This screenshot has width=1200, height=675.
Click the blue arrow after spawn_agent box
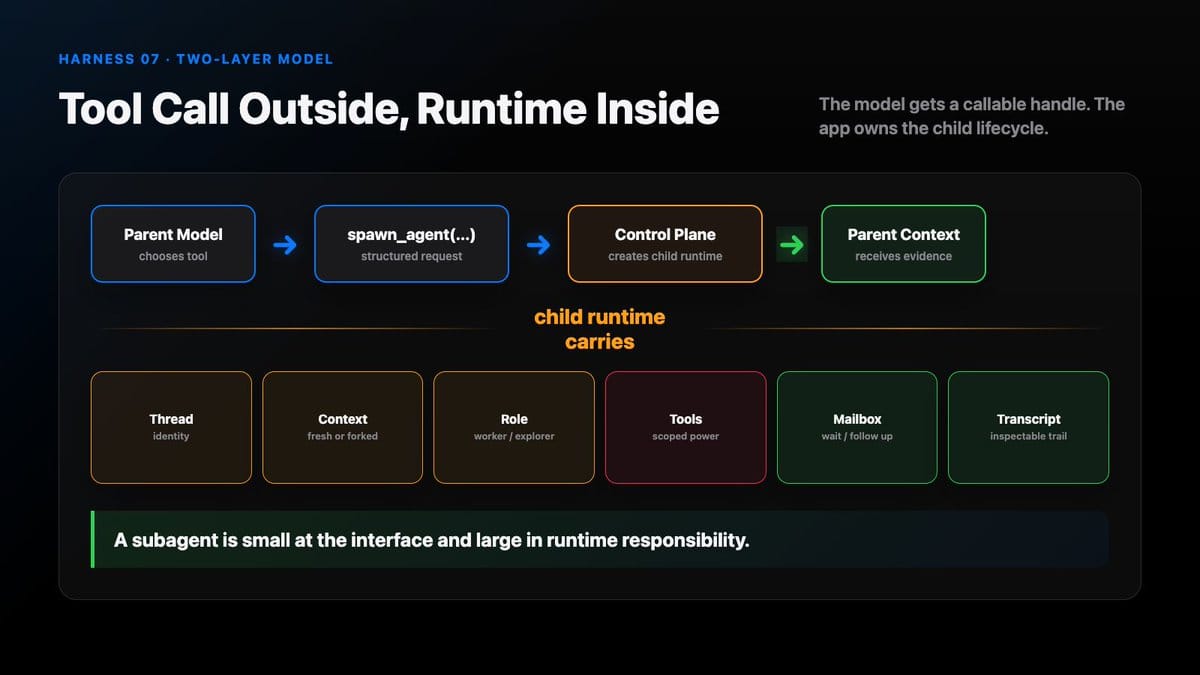pos(538,245)
